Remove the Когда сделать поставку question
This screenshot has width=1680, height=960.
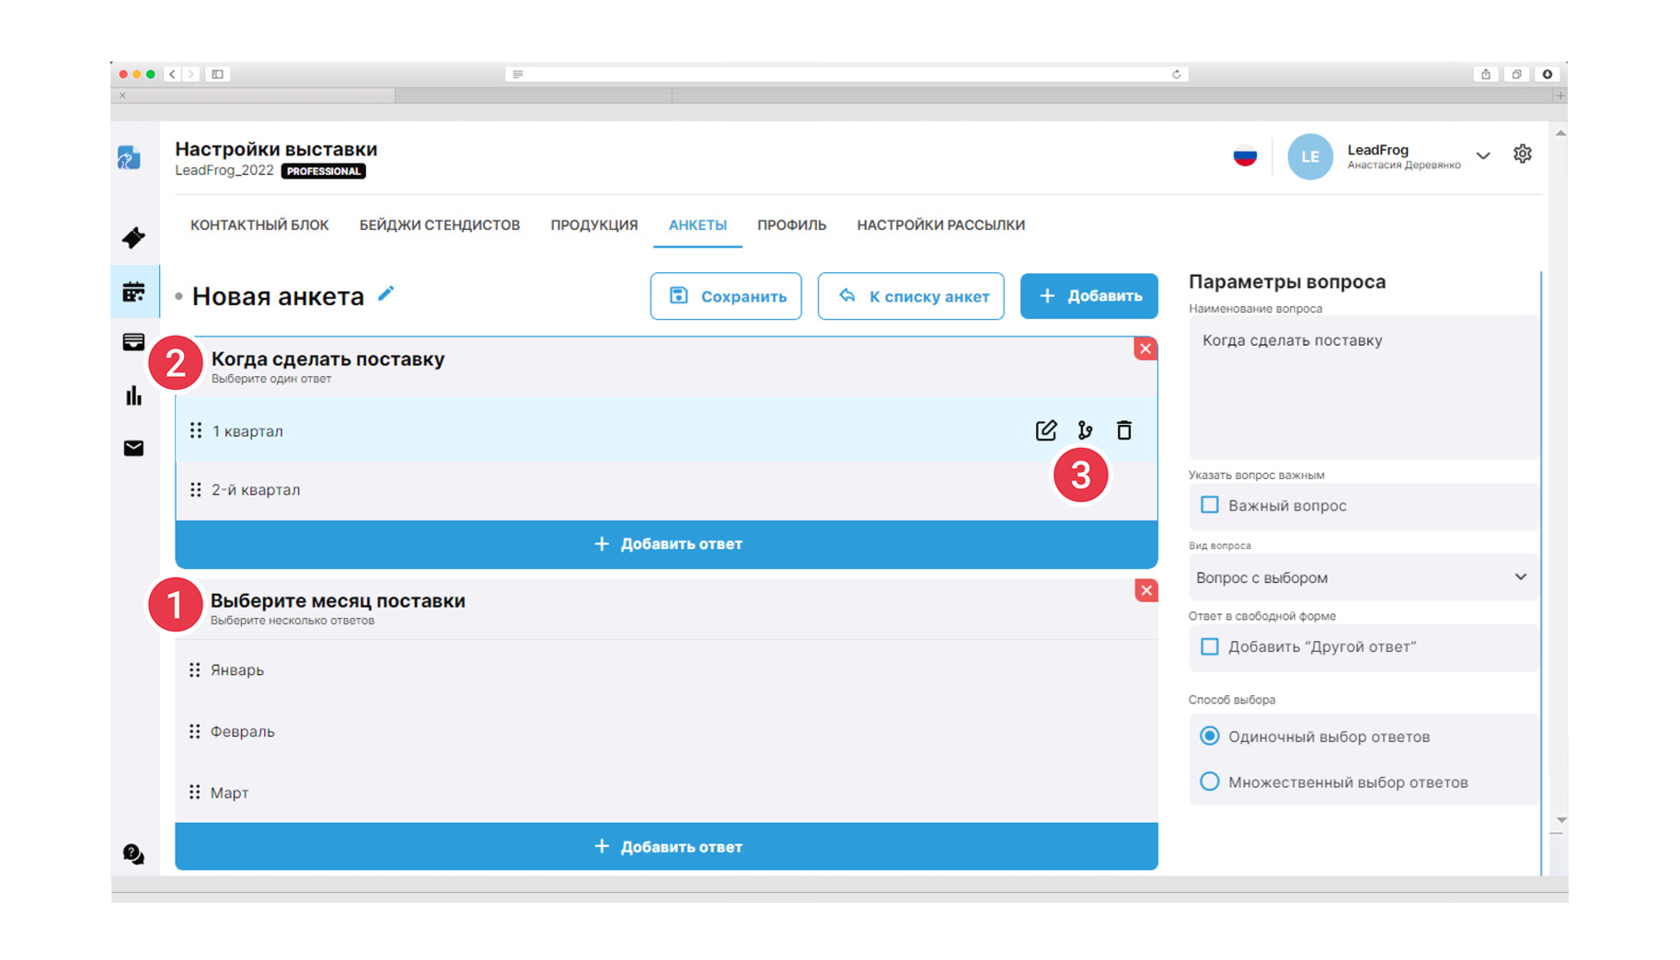pos(1146,349)
